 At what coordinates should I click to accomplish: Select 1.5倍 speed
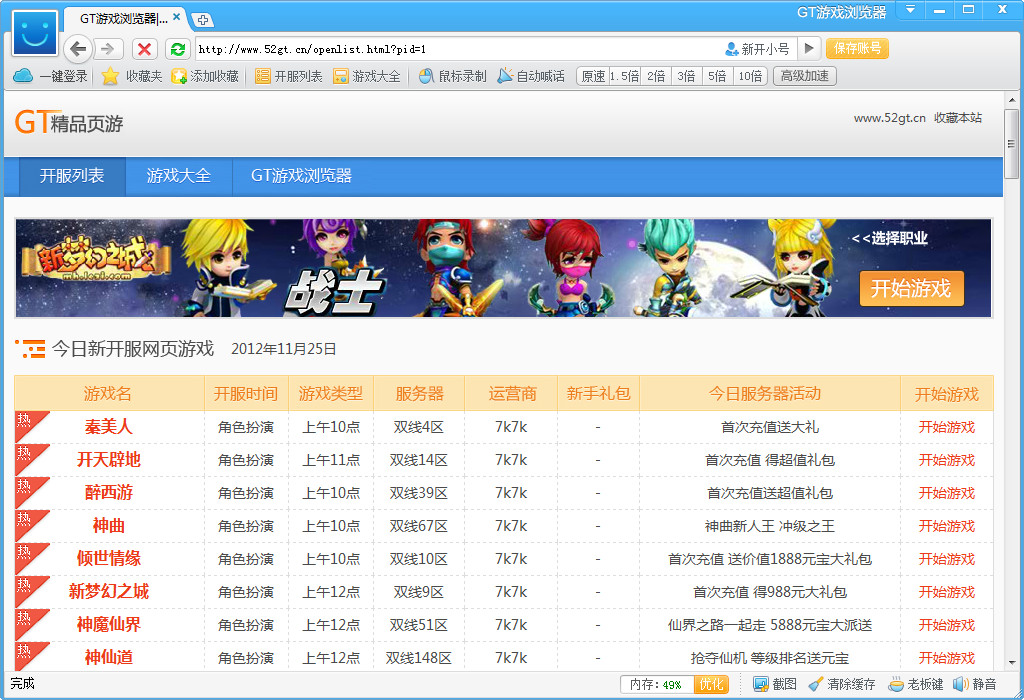pyautogui.click(x=624, y=76)
